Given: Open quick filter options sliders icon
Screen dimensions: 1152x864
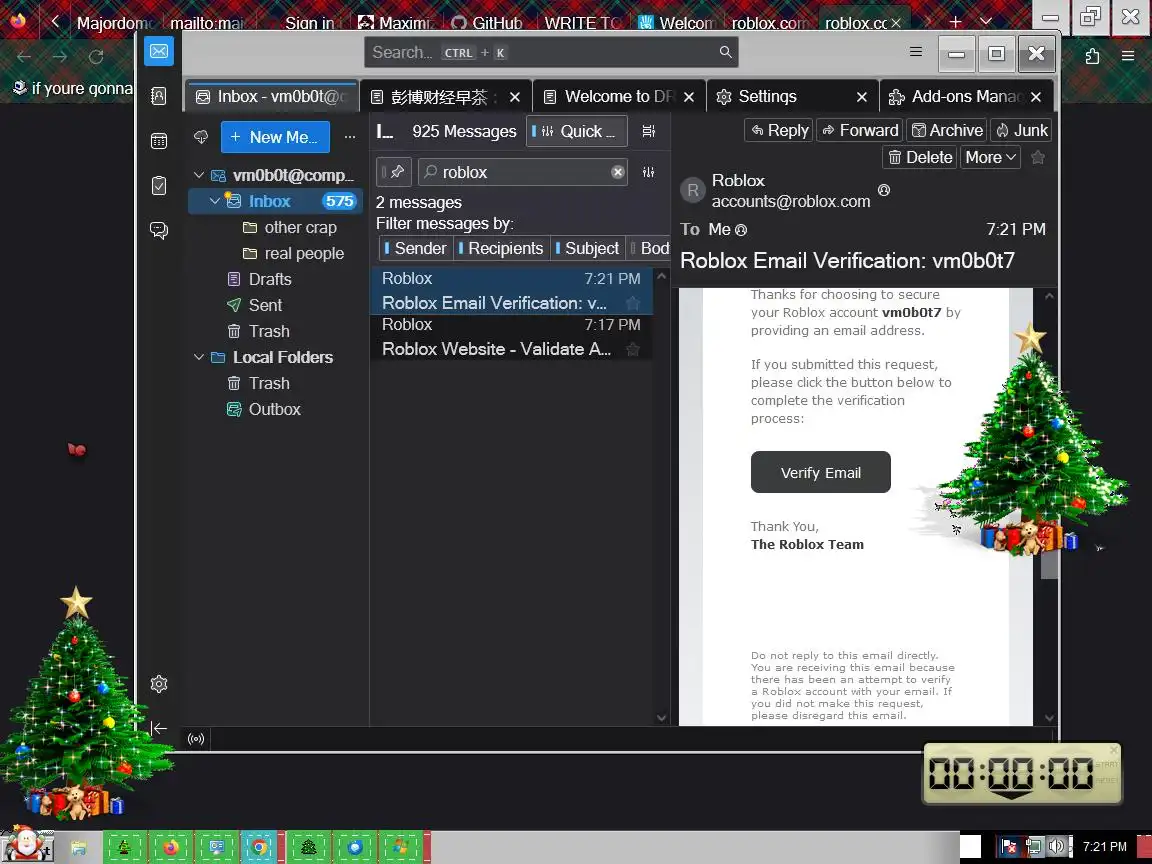Looking at the screenshot, I should point(648,172).
